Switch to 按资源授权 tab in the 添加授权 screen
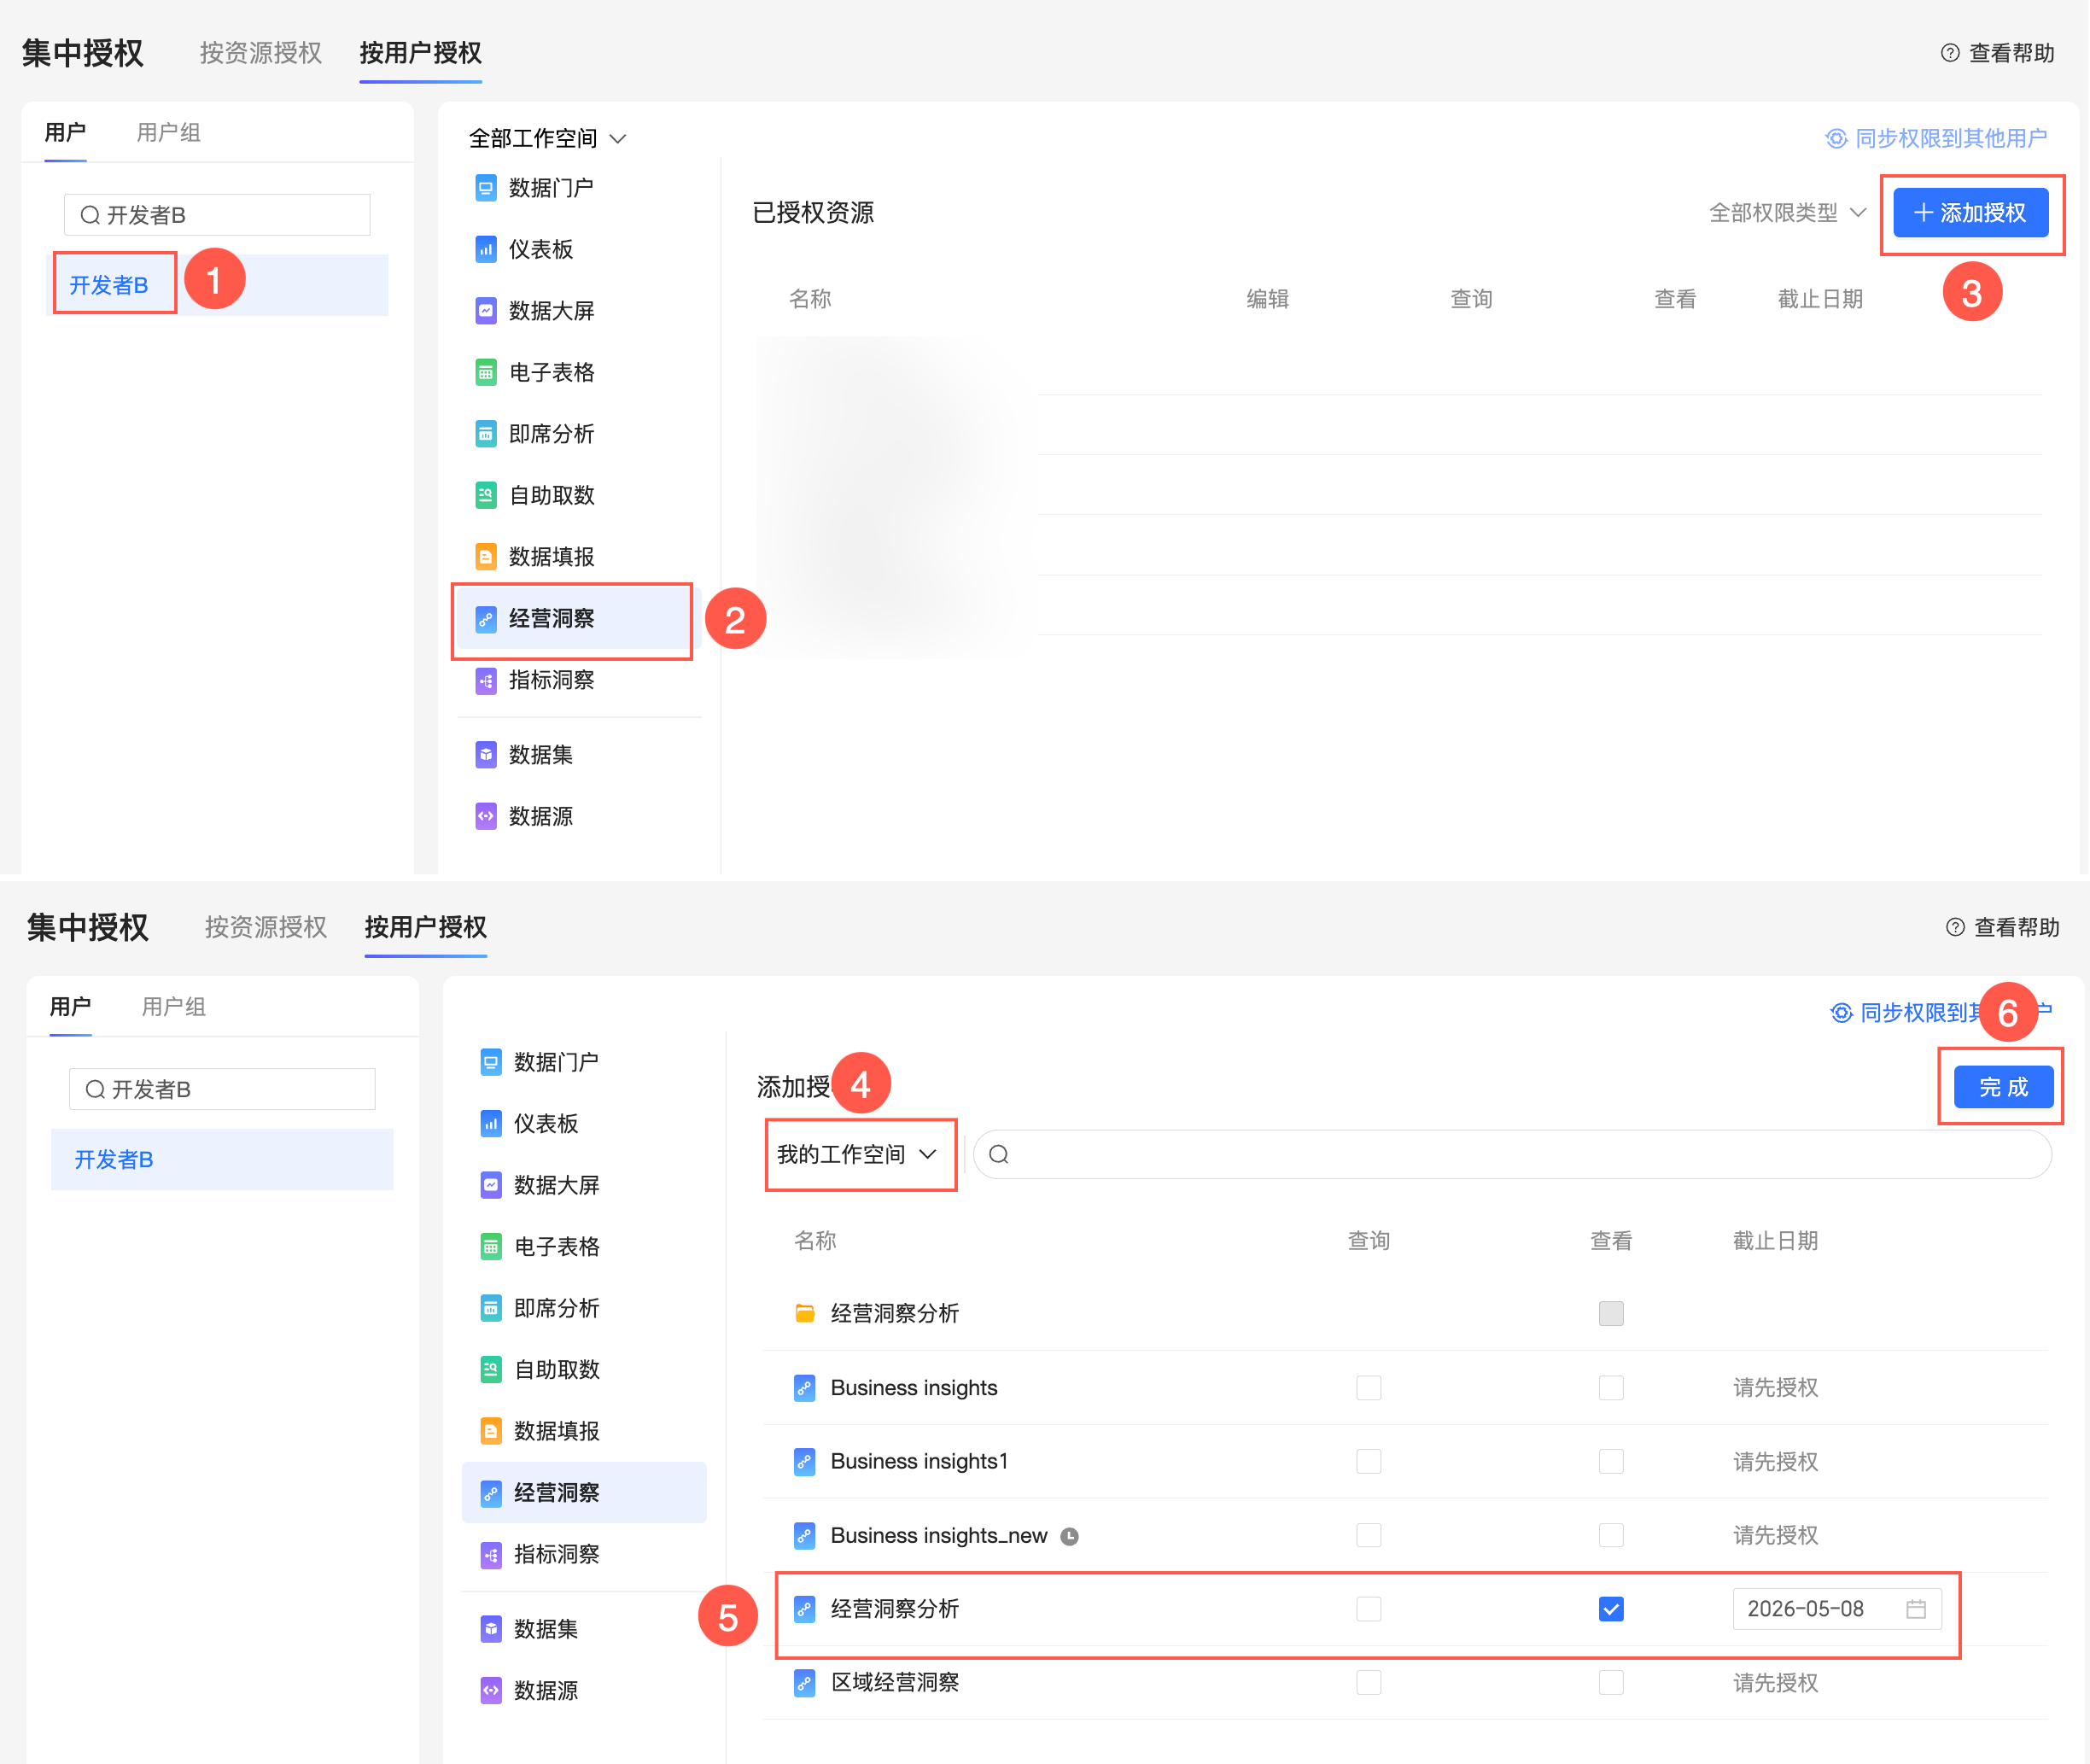Screen dimensions: 2090x1764 point(265,928)
